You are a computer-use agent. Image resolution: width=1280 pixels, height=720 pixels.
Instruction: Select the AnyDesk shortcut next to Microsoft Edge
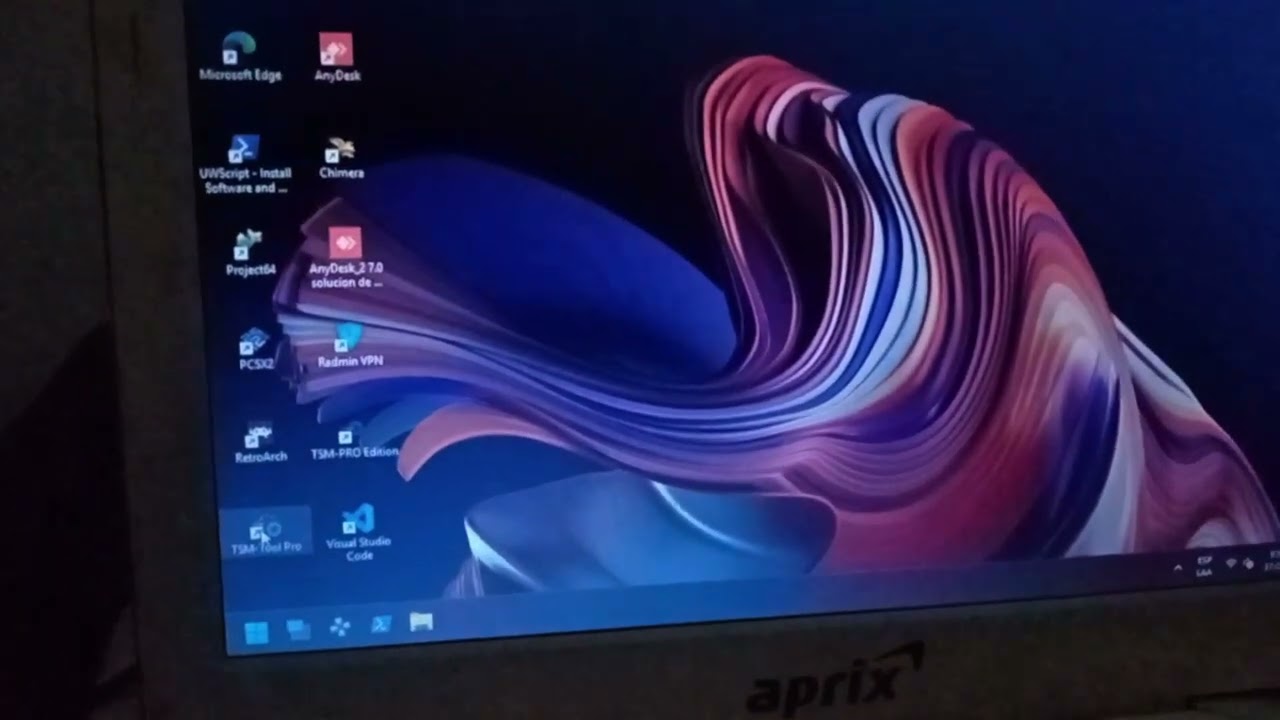337,56
